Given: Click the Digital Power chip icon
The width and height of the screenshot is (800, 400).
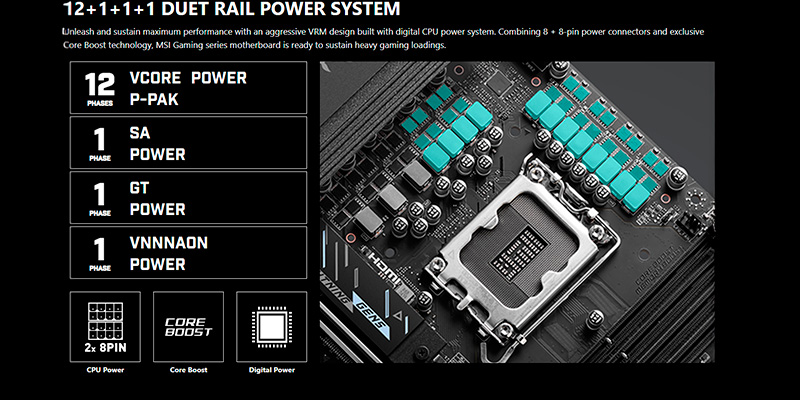Looking at the screenshot, I should (272, 327).
